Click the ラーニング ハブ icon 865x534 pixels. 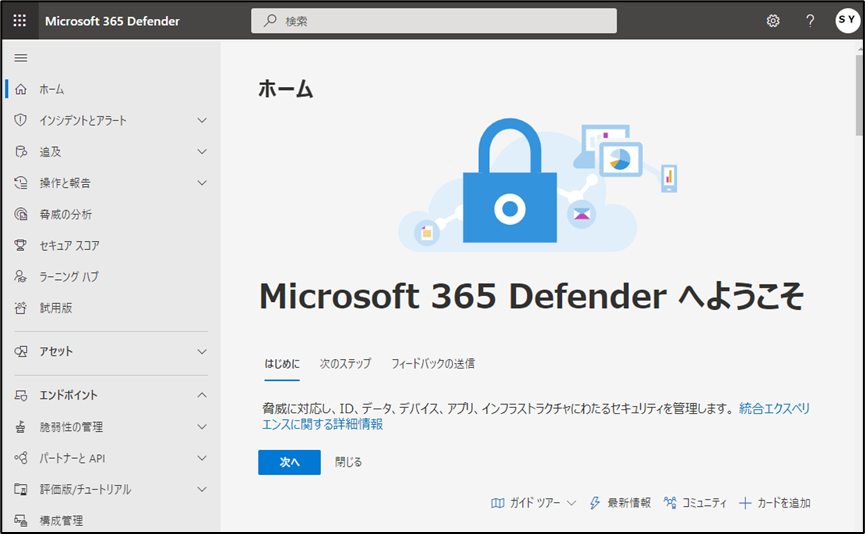point(21,276)
